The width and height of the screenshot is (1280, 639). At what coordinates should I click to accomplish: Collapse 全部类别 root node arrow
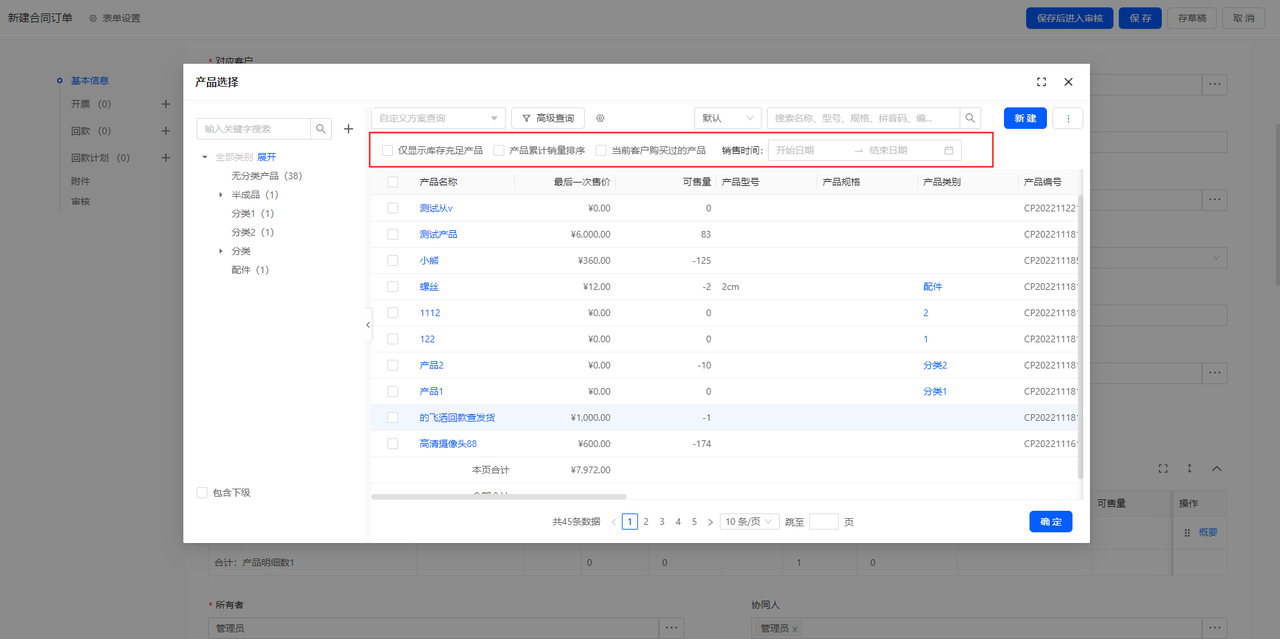205,157
